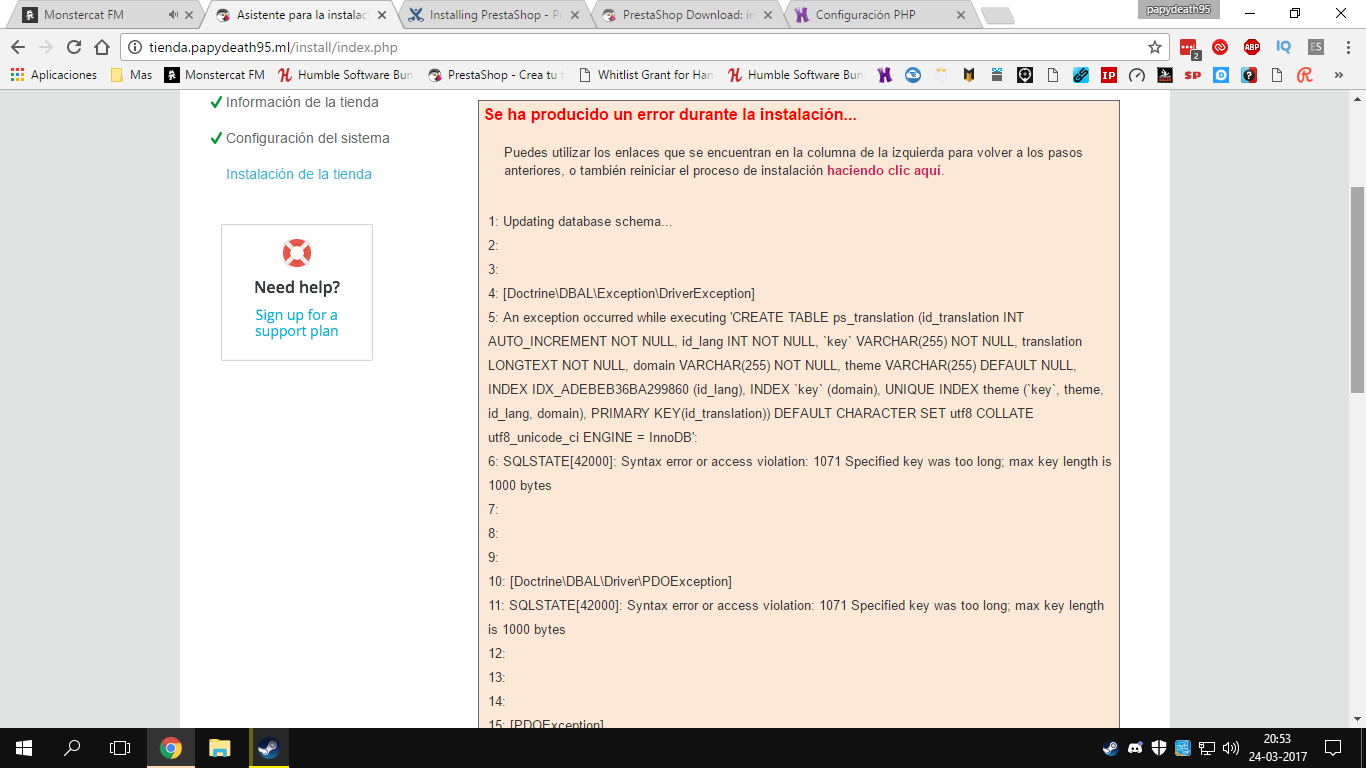Open the red SP bookmark
The image size is (1366, 768).
tap(1193, 75)
